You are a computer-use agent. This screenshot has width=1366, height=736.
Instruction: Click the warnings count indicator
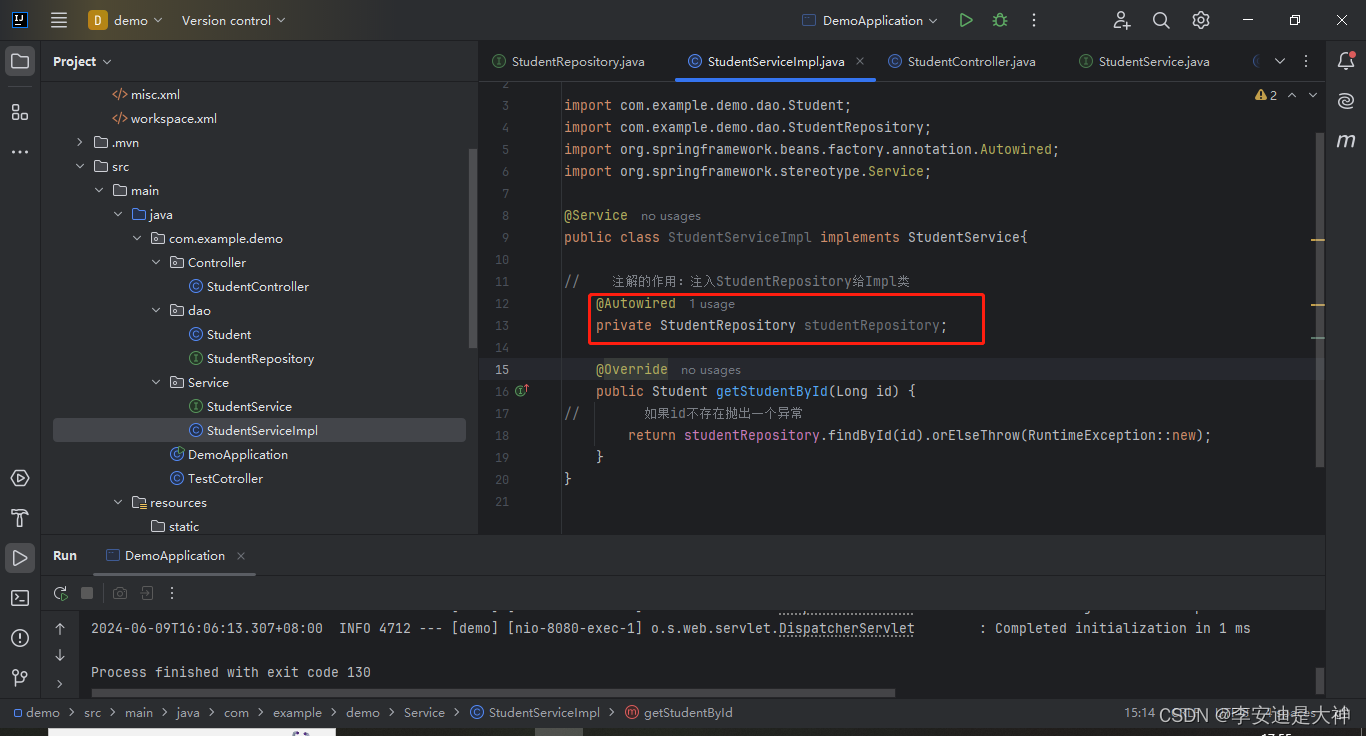(x=1266, y=95)
